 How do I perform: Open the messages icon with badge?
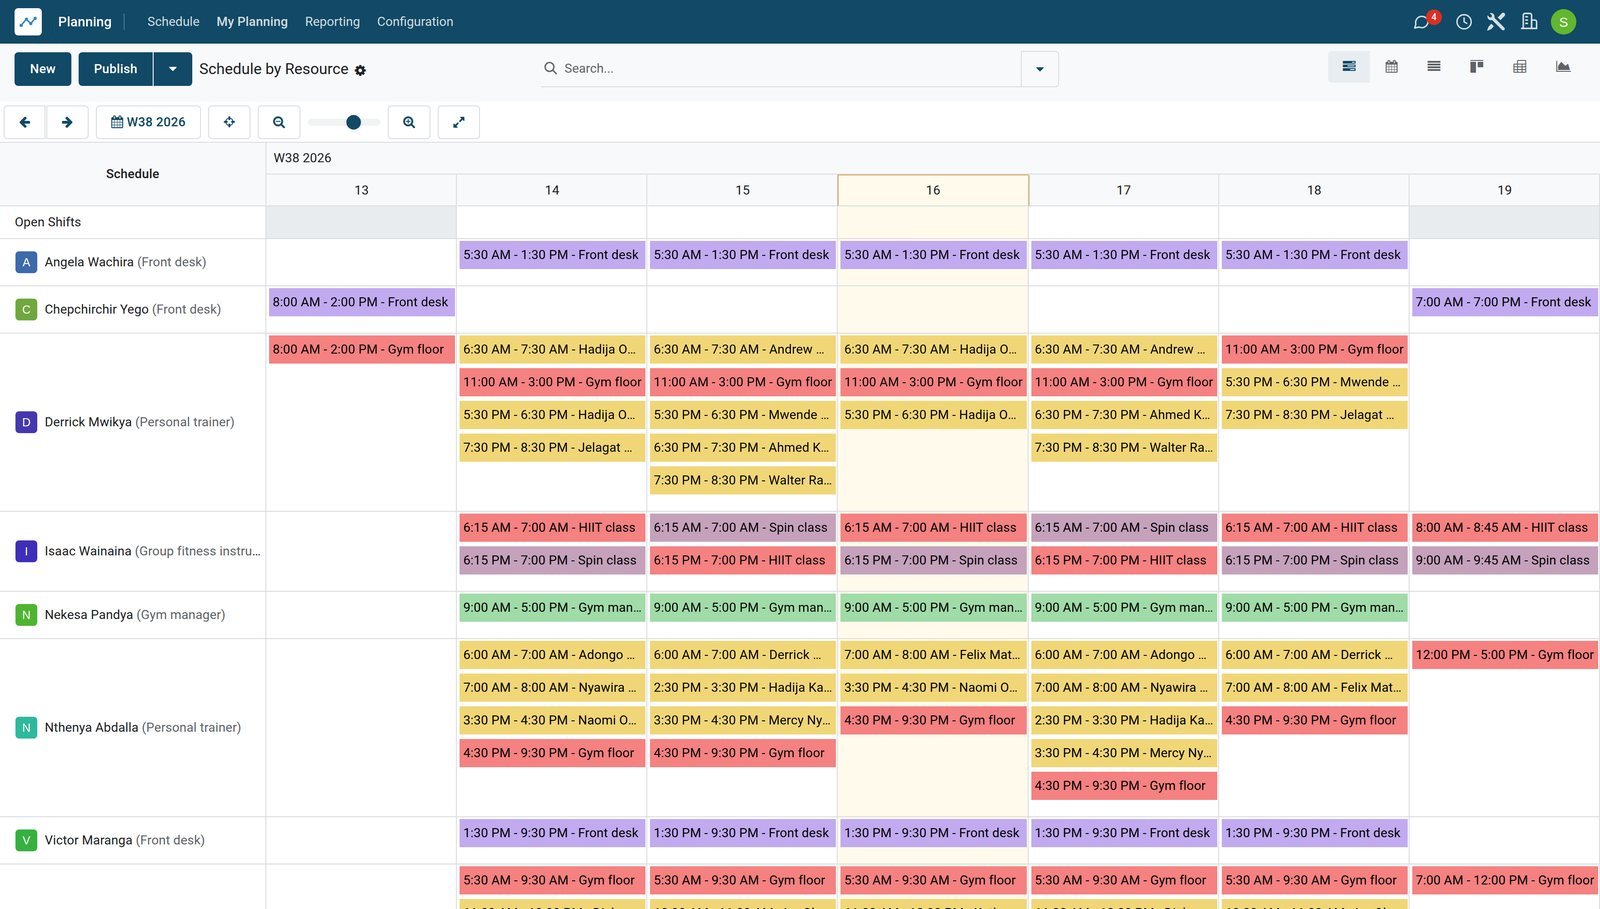[x=1423, y=21]
